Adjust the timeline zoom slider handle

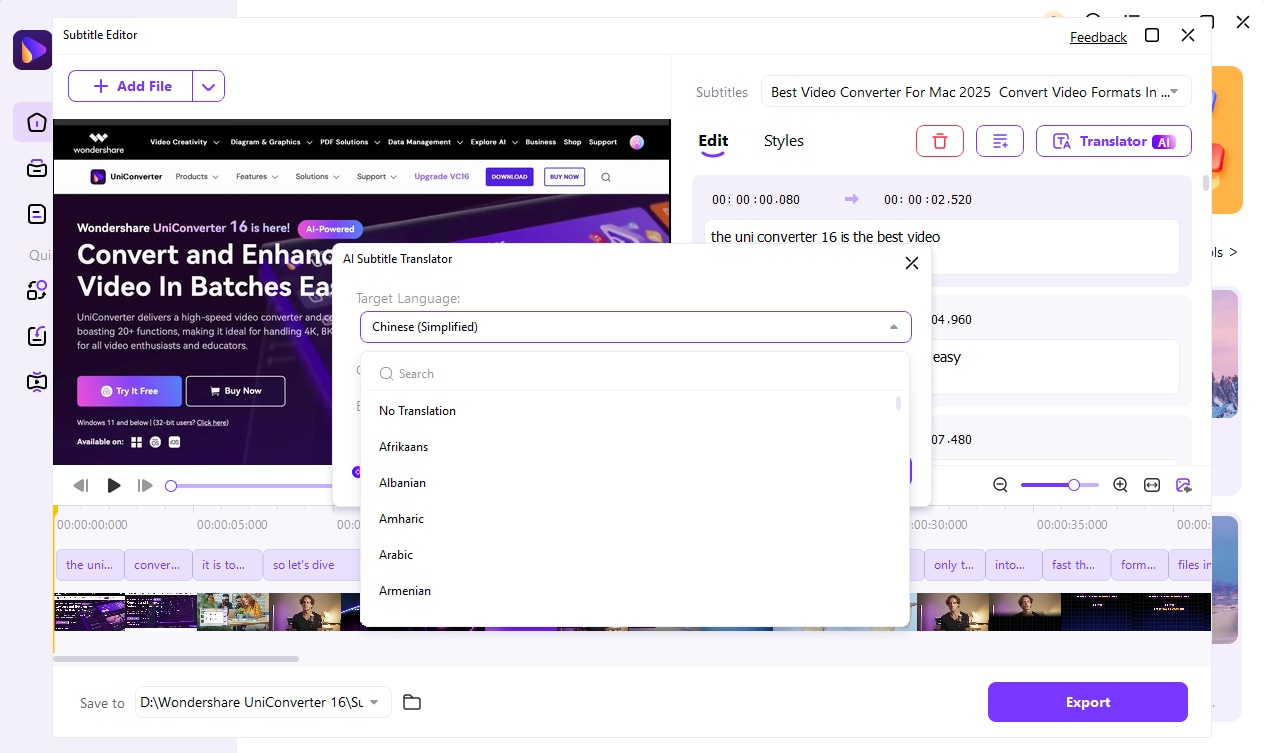tap(1073, 485)
